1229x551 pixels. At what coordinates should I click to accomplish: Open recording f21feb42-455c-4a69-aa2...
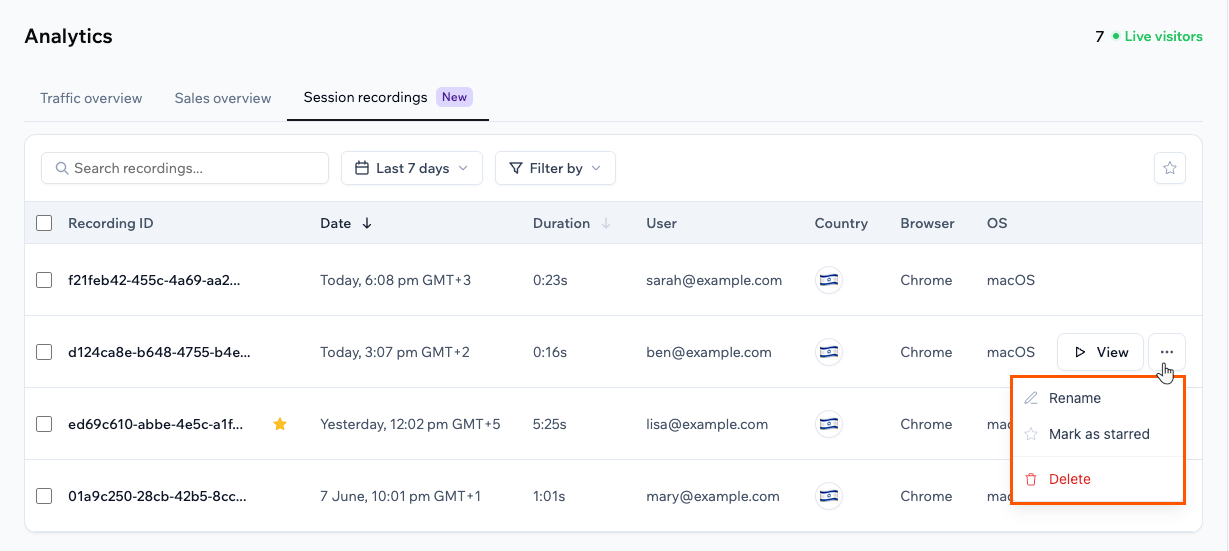(154, 280)
